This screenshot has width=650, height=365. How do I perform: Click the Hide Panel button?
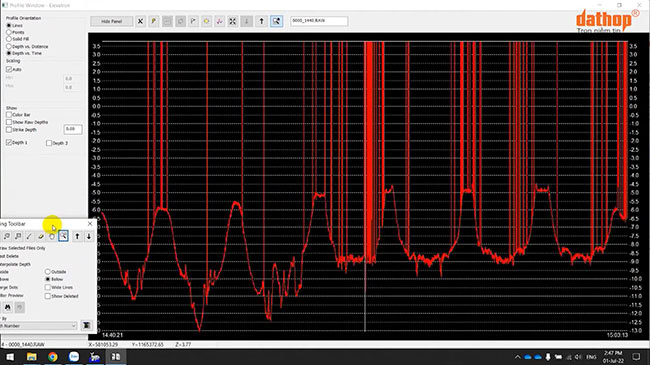tap(112, 21)
